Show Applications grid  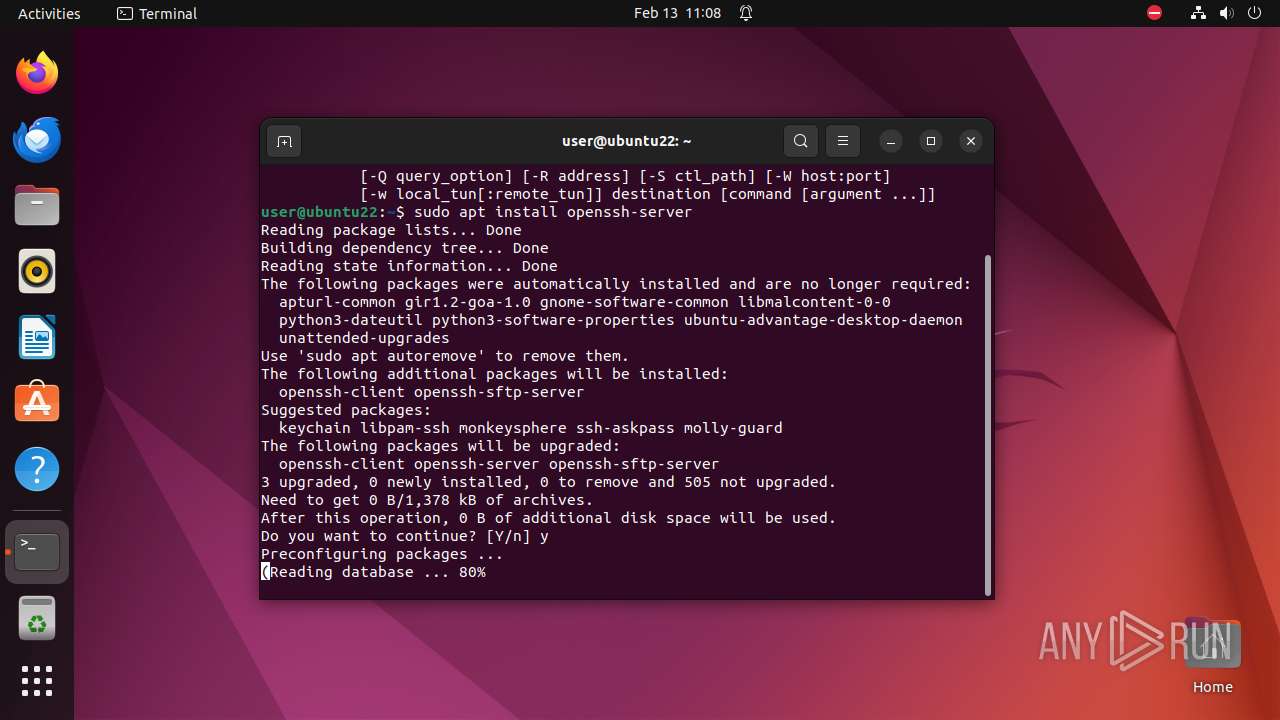click(x=37, y=681)
